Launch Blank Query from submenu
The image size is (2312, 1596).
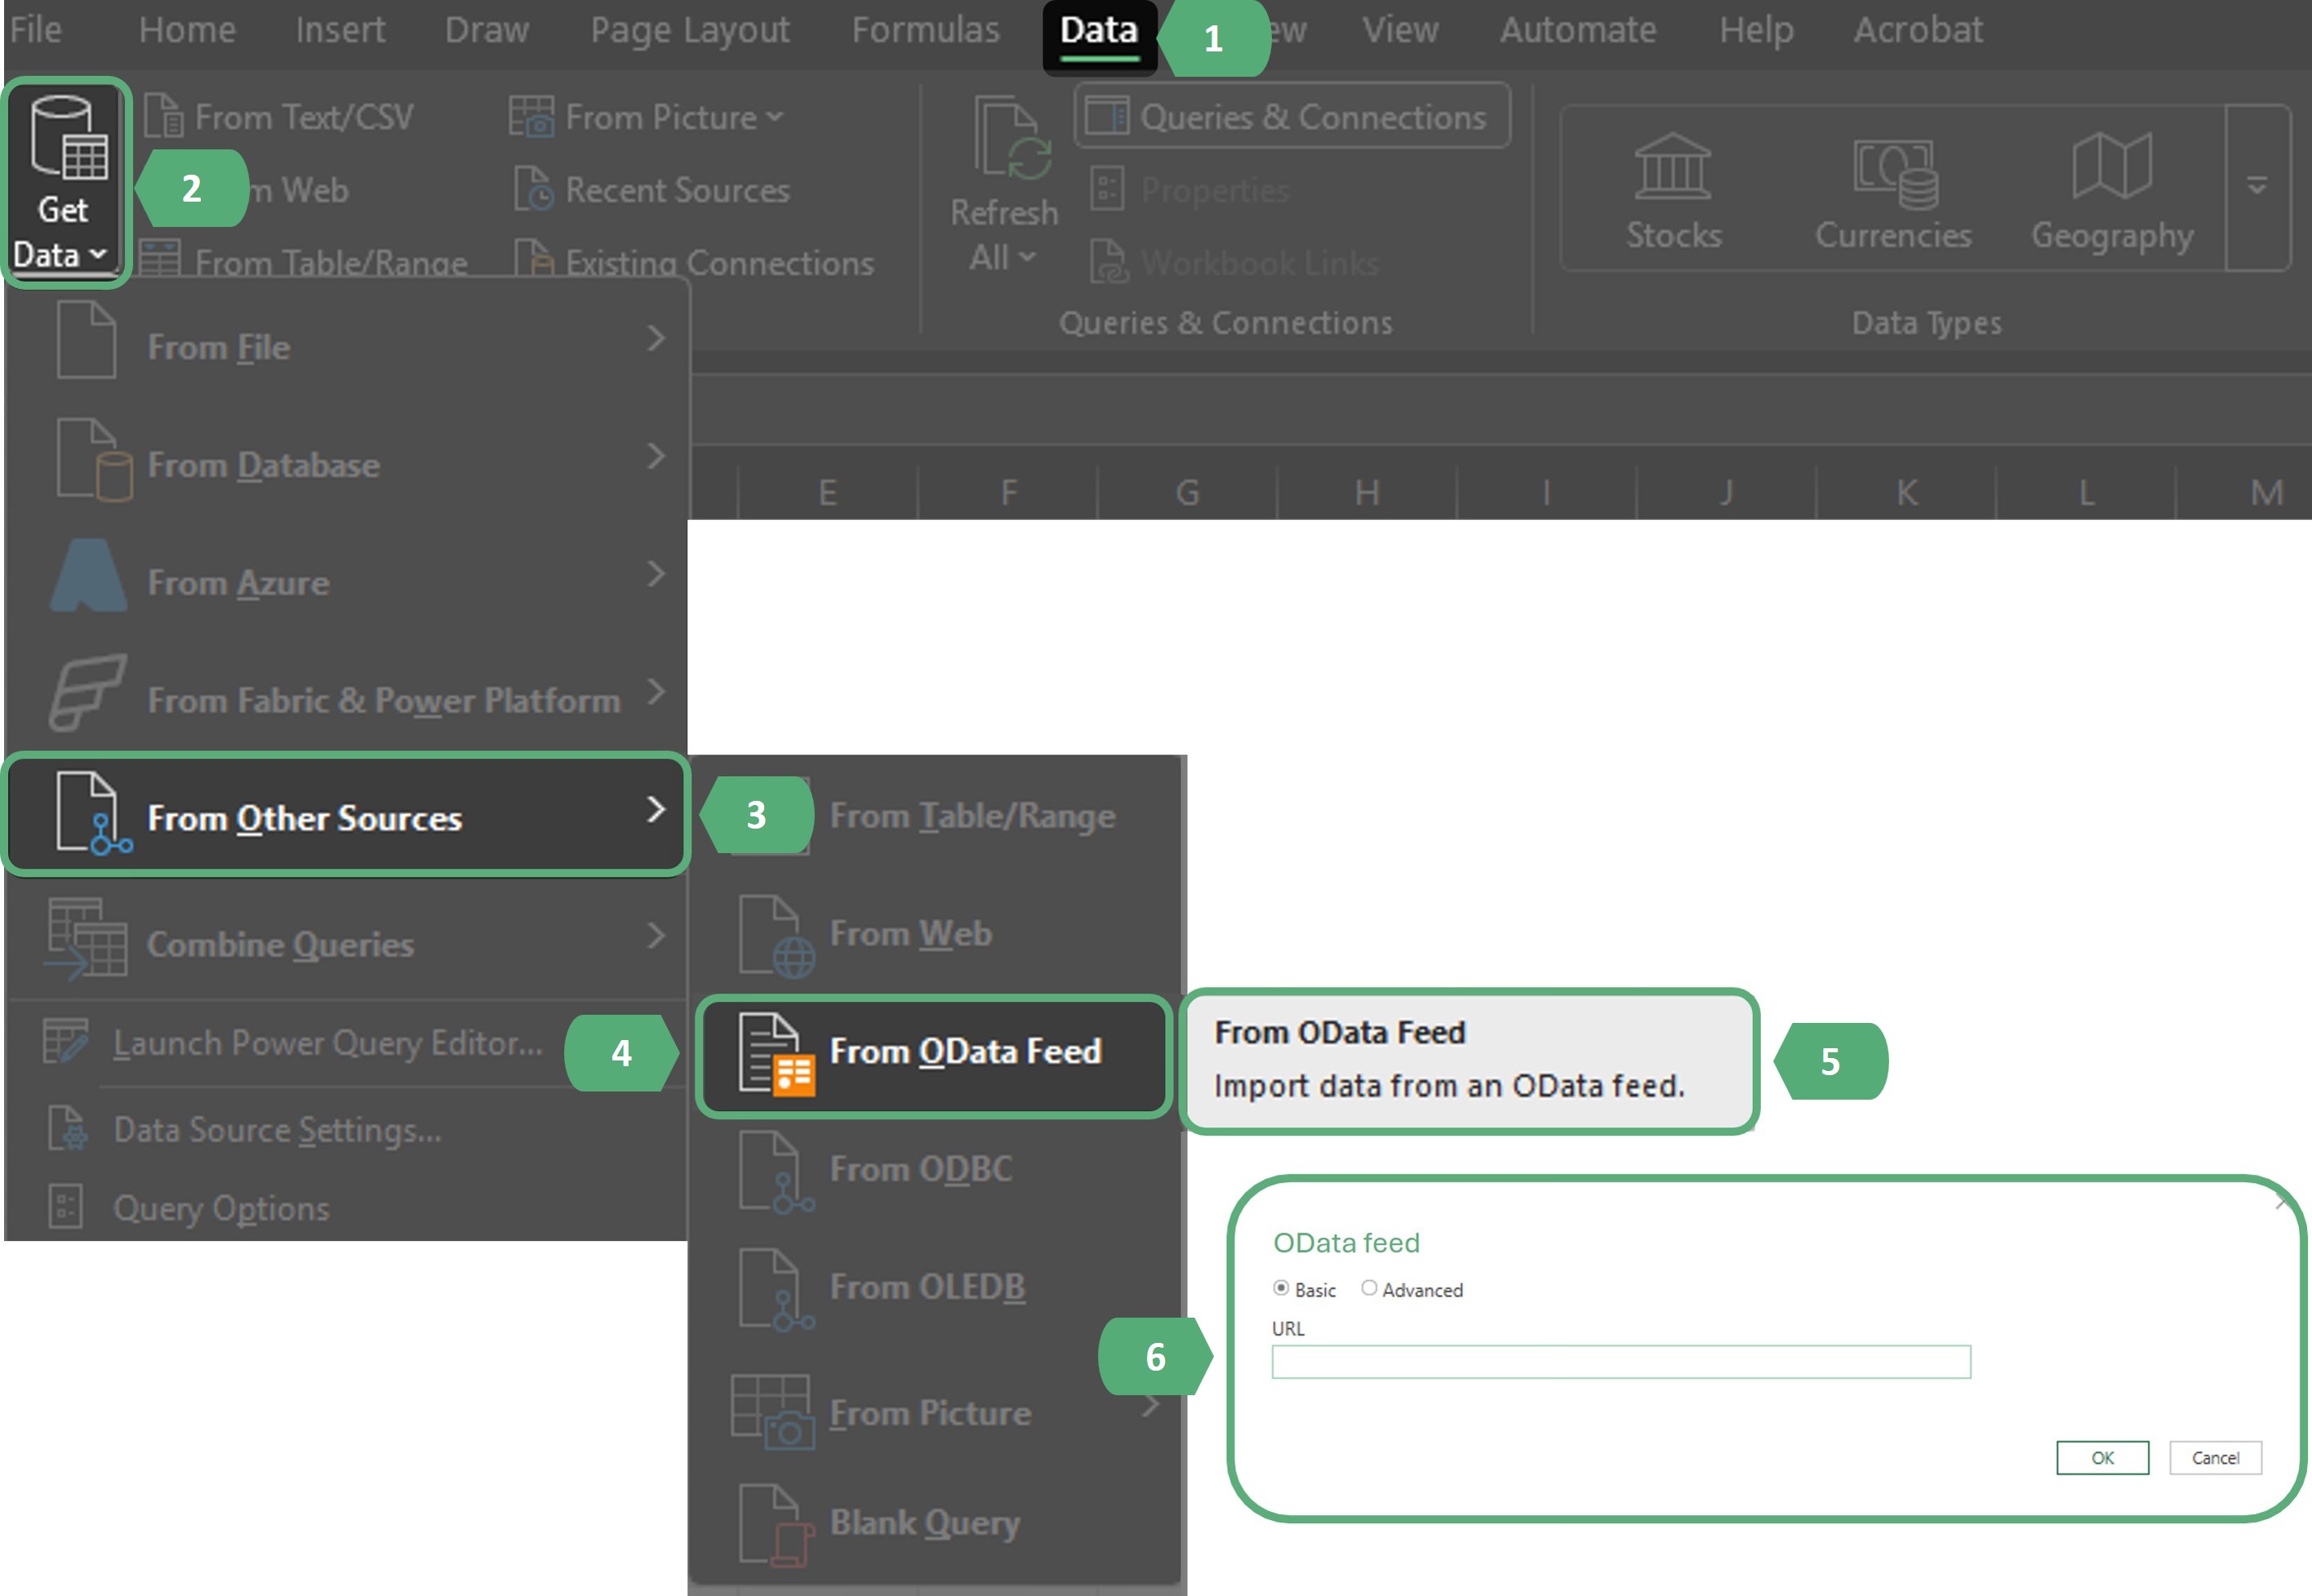pos(925,1523)
